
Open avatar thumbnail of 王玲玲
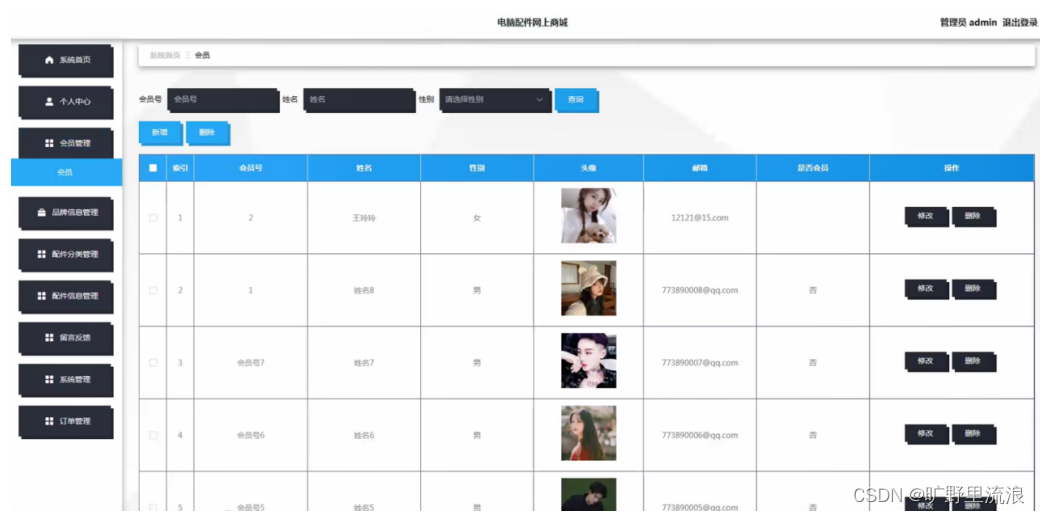pos(588,216)
